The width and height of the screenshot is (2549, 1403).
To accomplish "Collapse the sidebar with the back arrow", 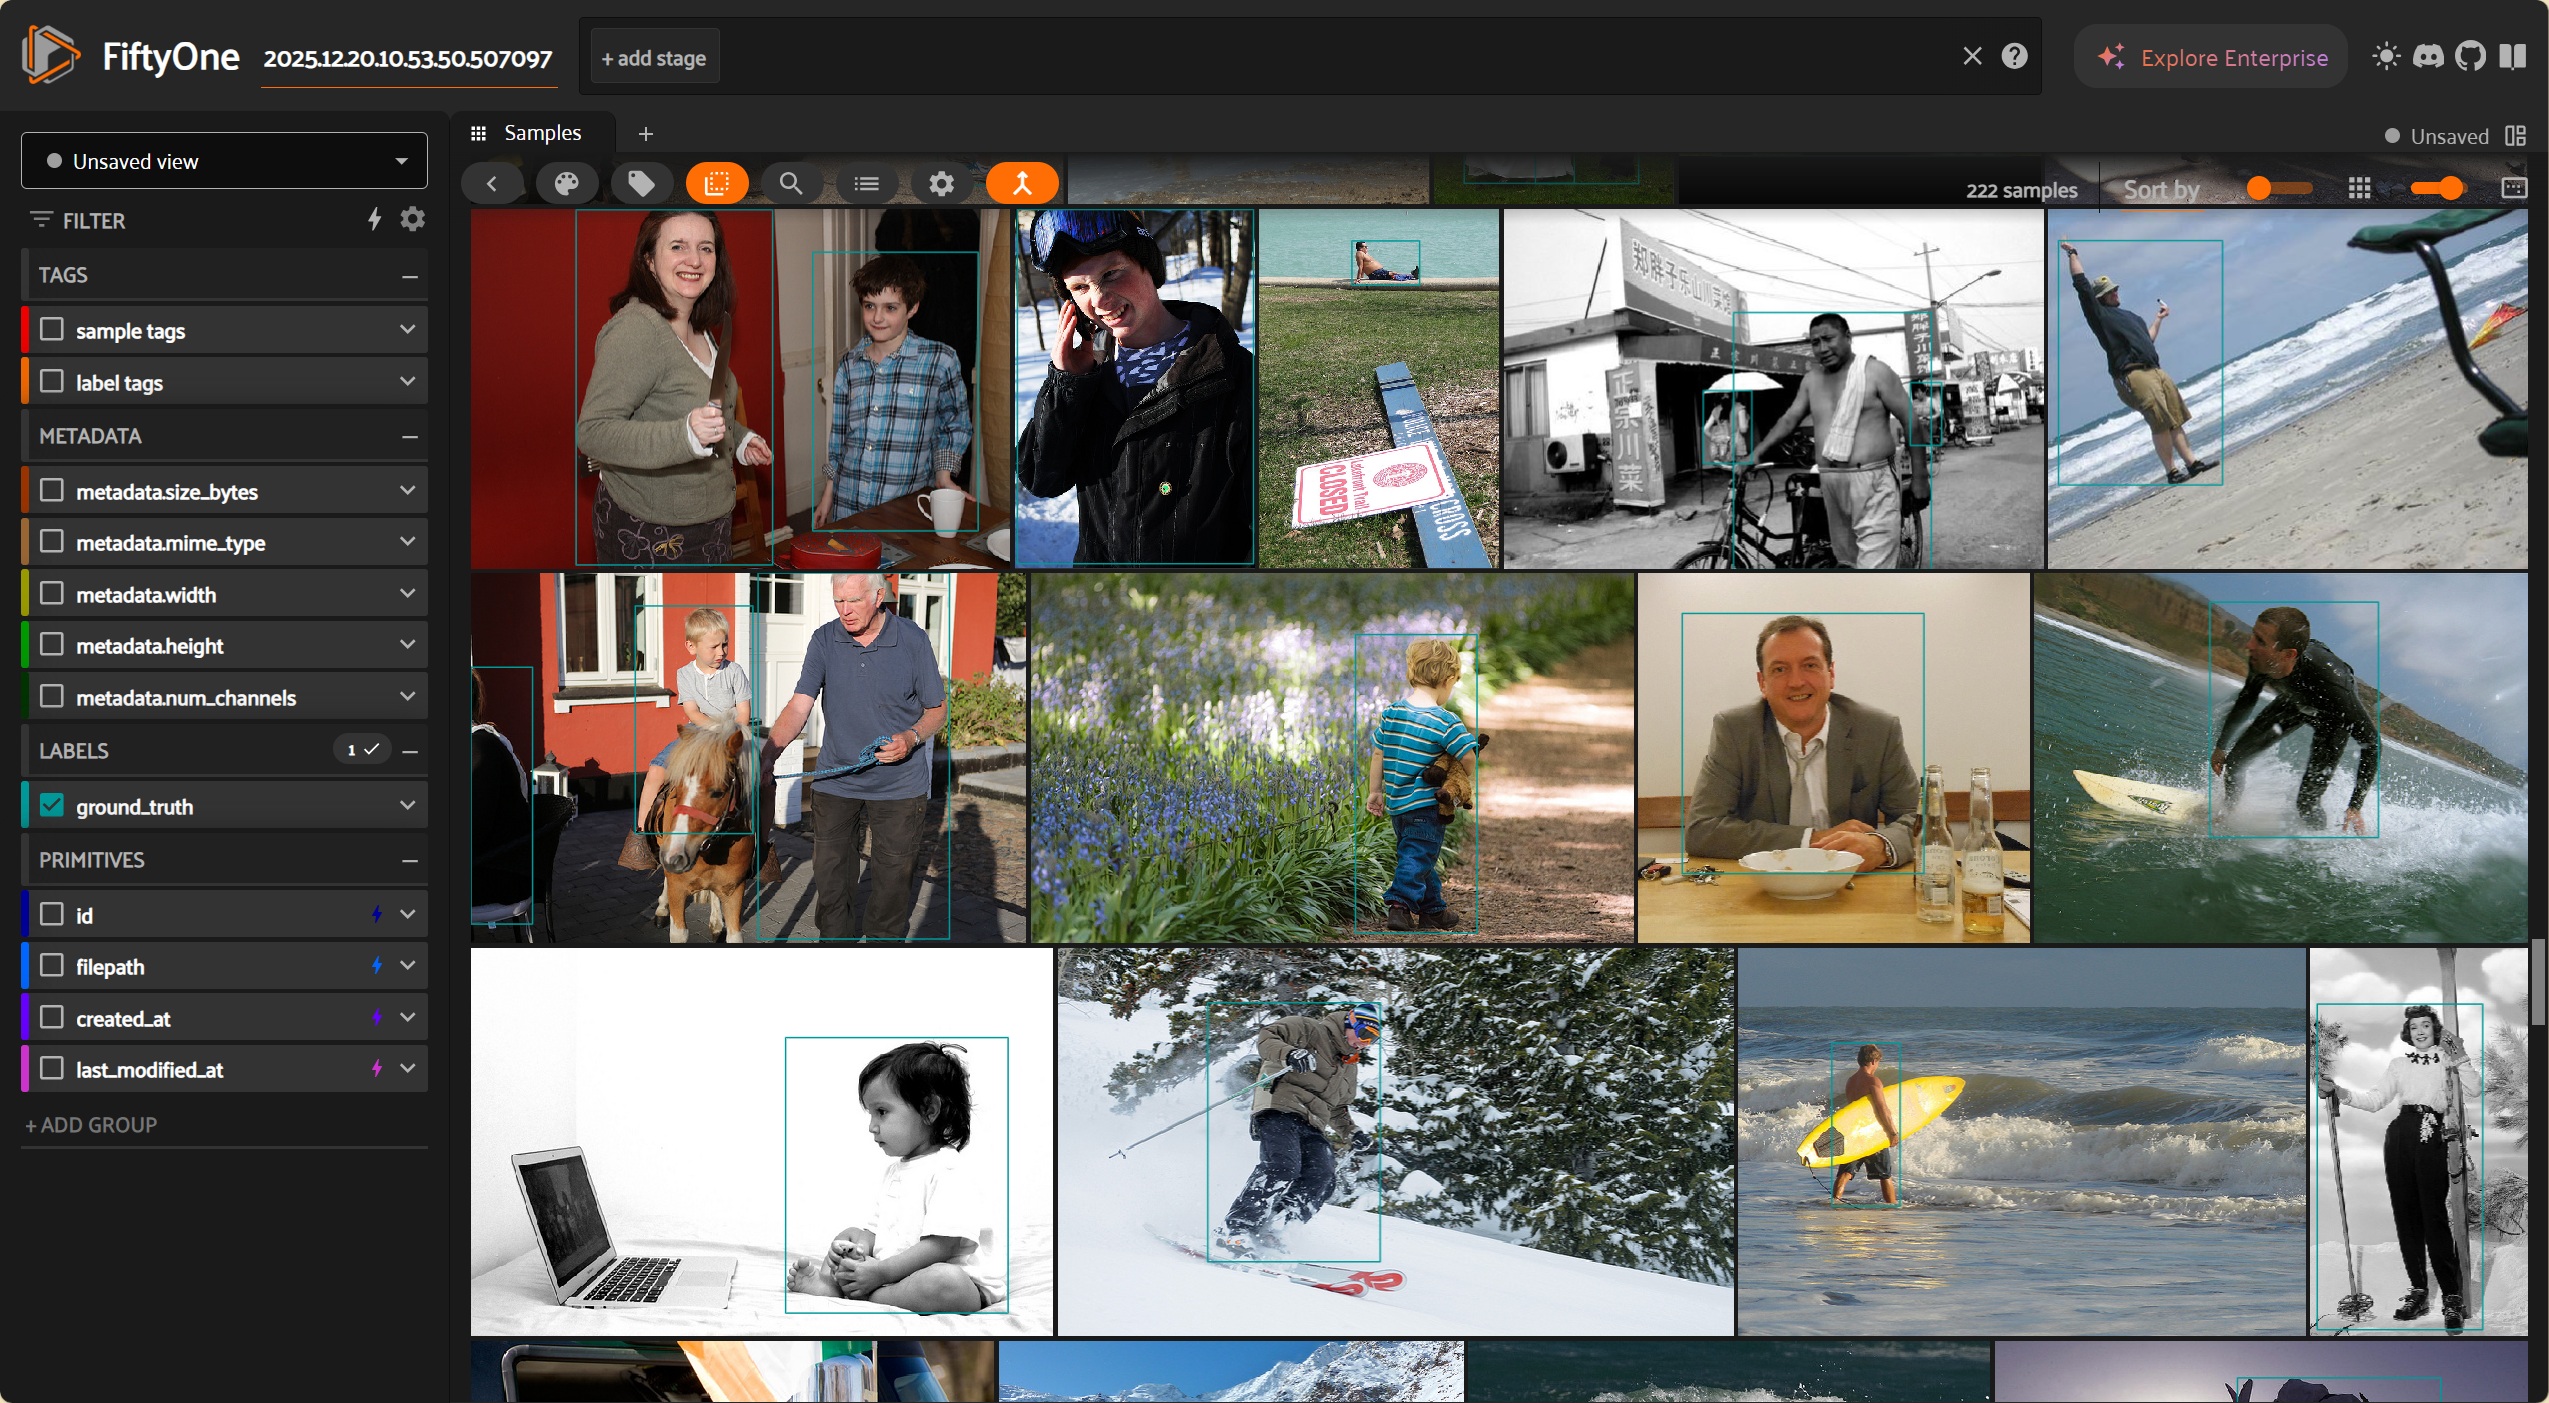I will [x=491, y=184].
